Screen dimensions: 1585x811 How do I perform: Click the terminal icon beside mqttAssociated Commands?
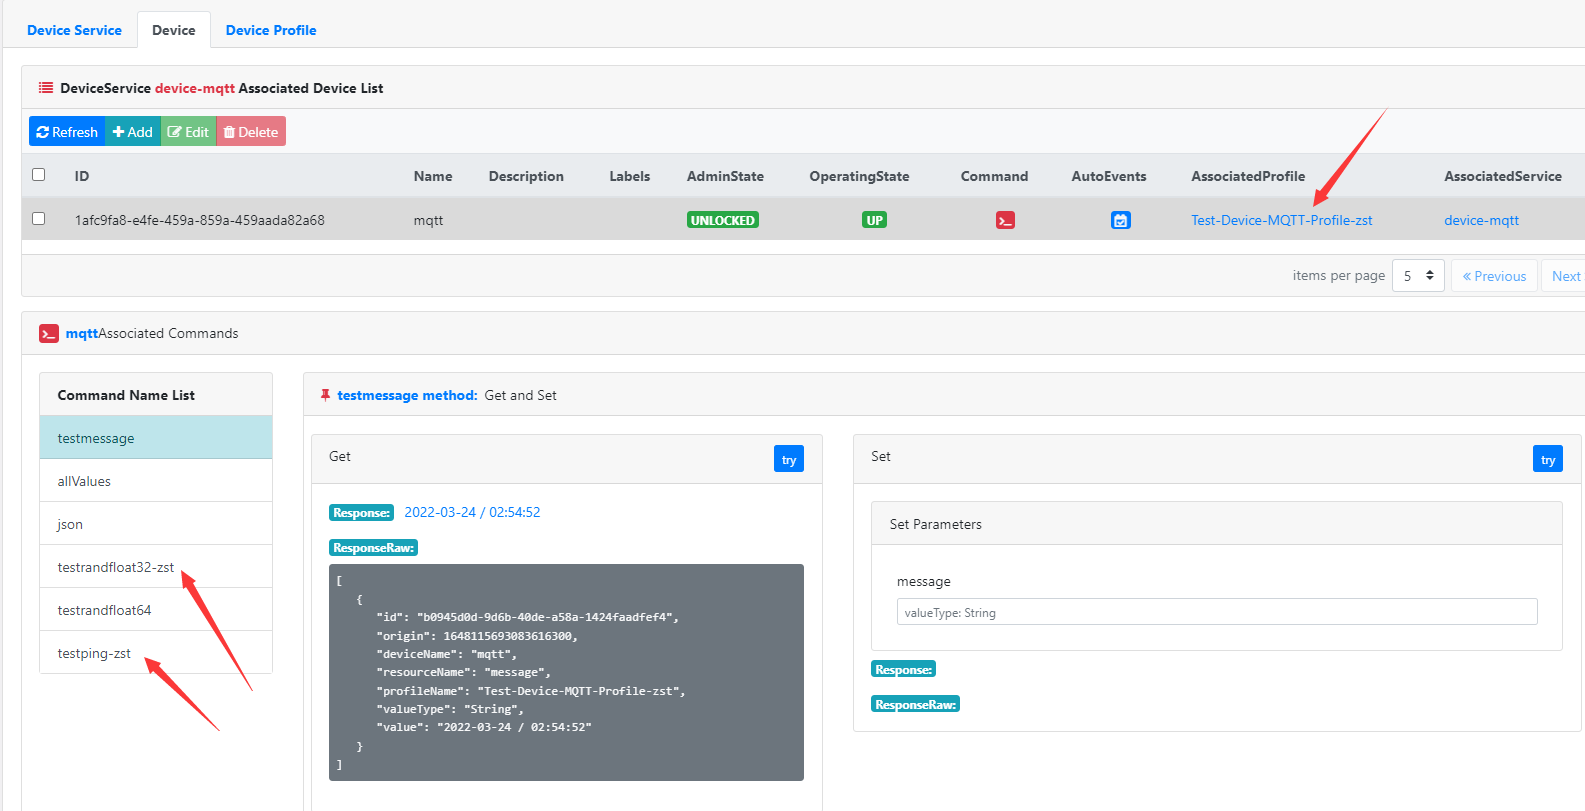coord(49,333)
